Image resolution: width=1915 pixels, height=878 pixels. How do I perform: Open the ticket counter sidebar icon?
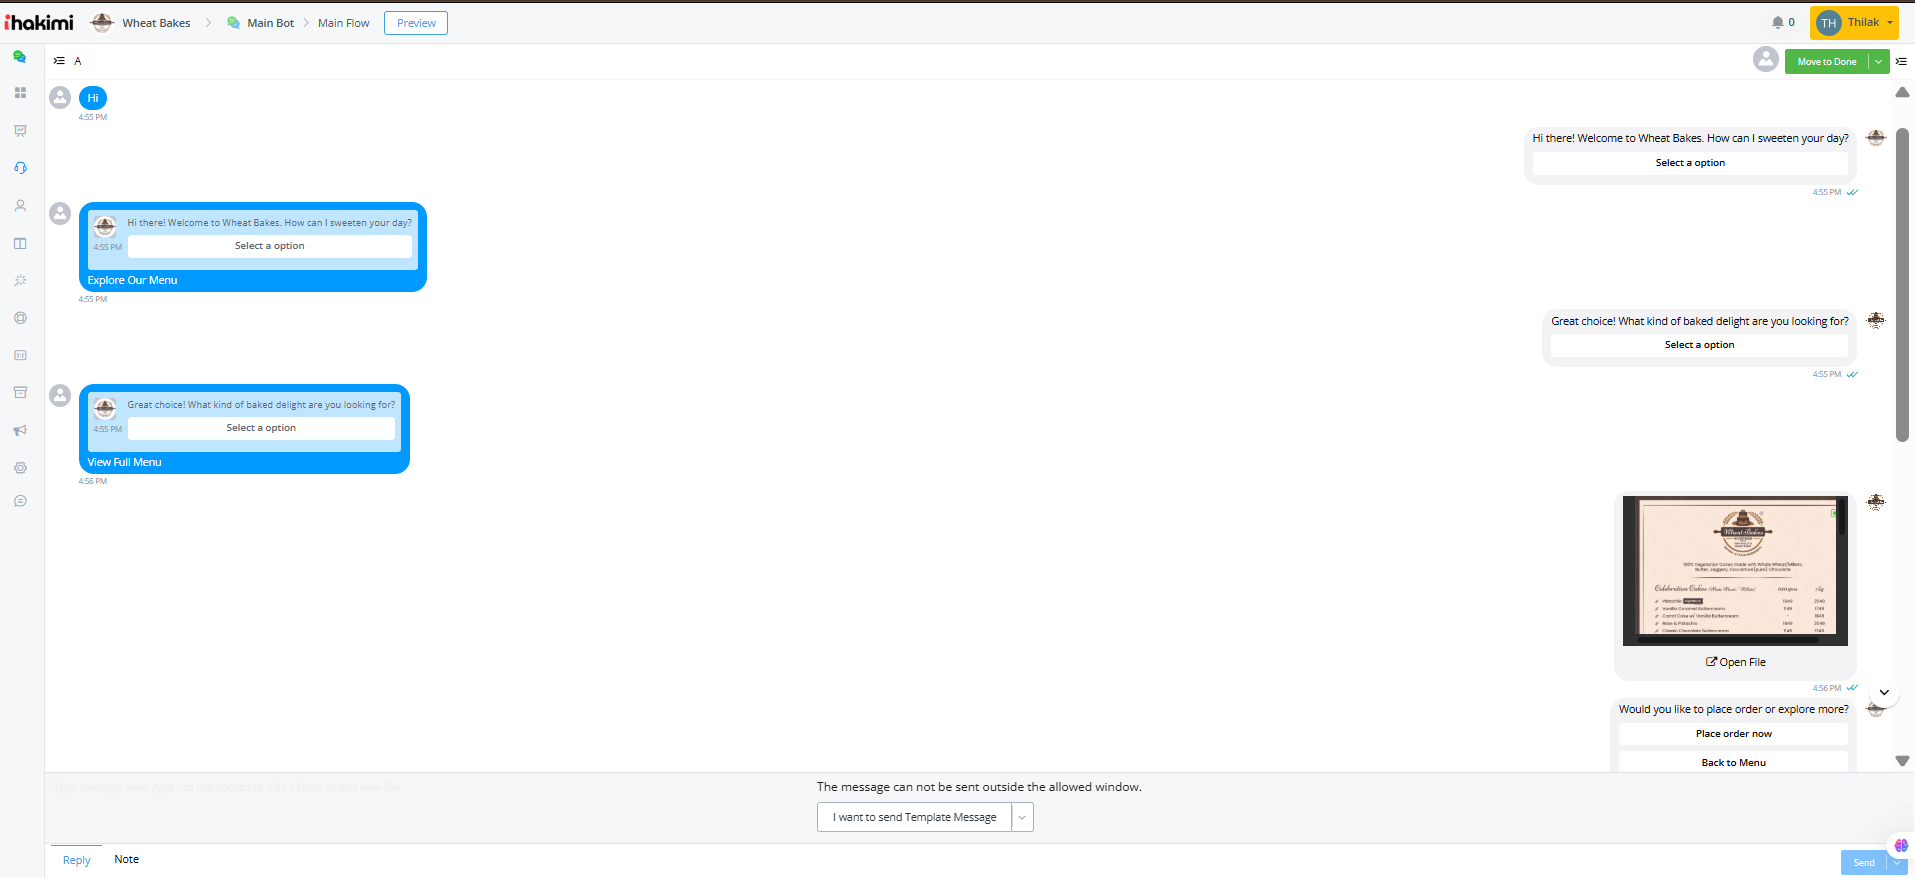pos(20,355)
